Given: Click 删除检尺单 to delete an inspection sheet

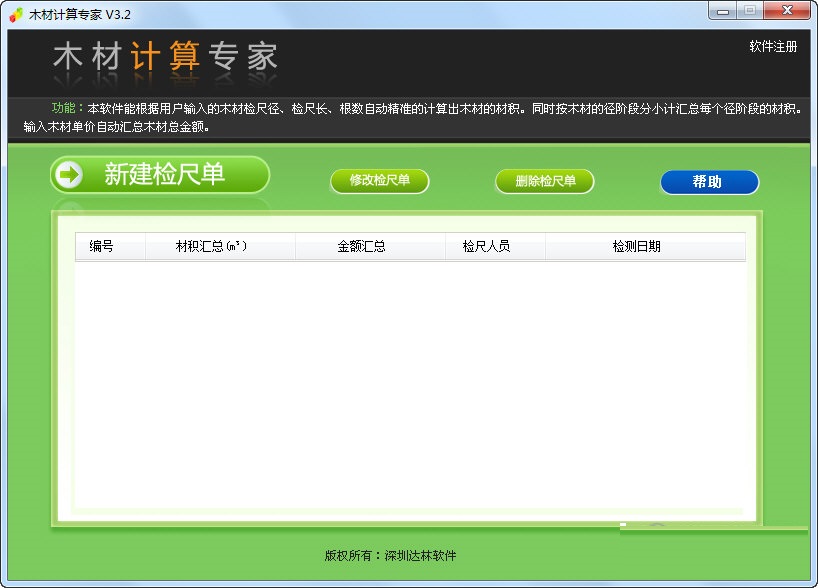Looking at the screenshot, I should [x=544, y=182].
